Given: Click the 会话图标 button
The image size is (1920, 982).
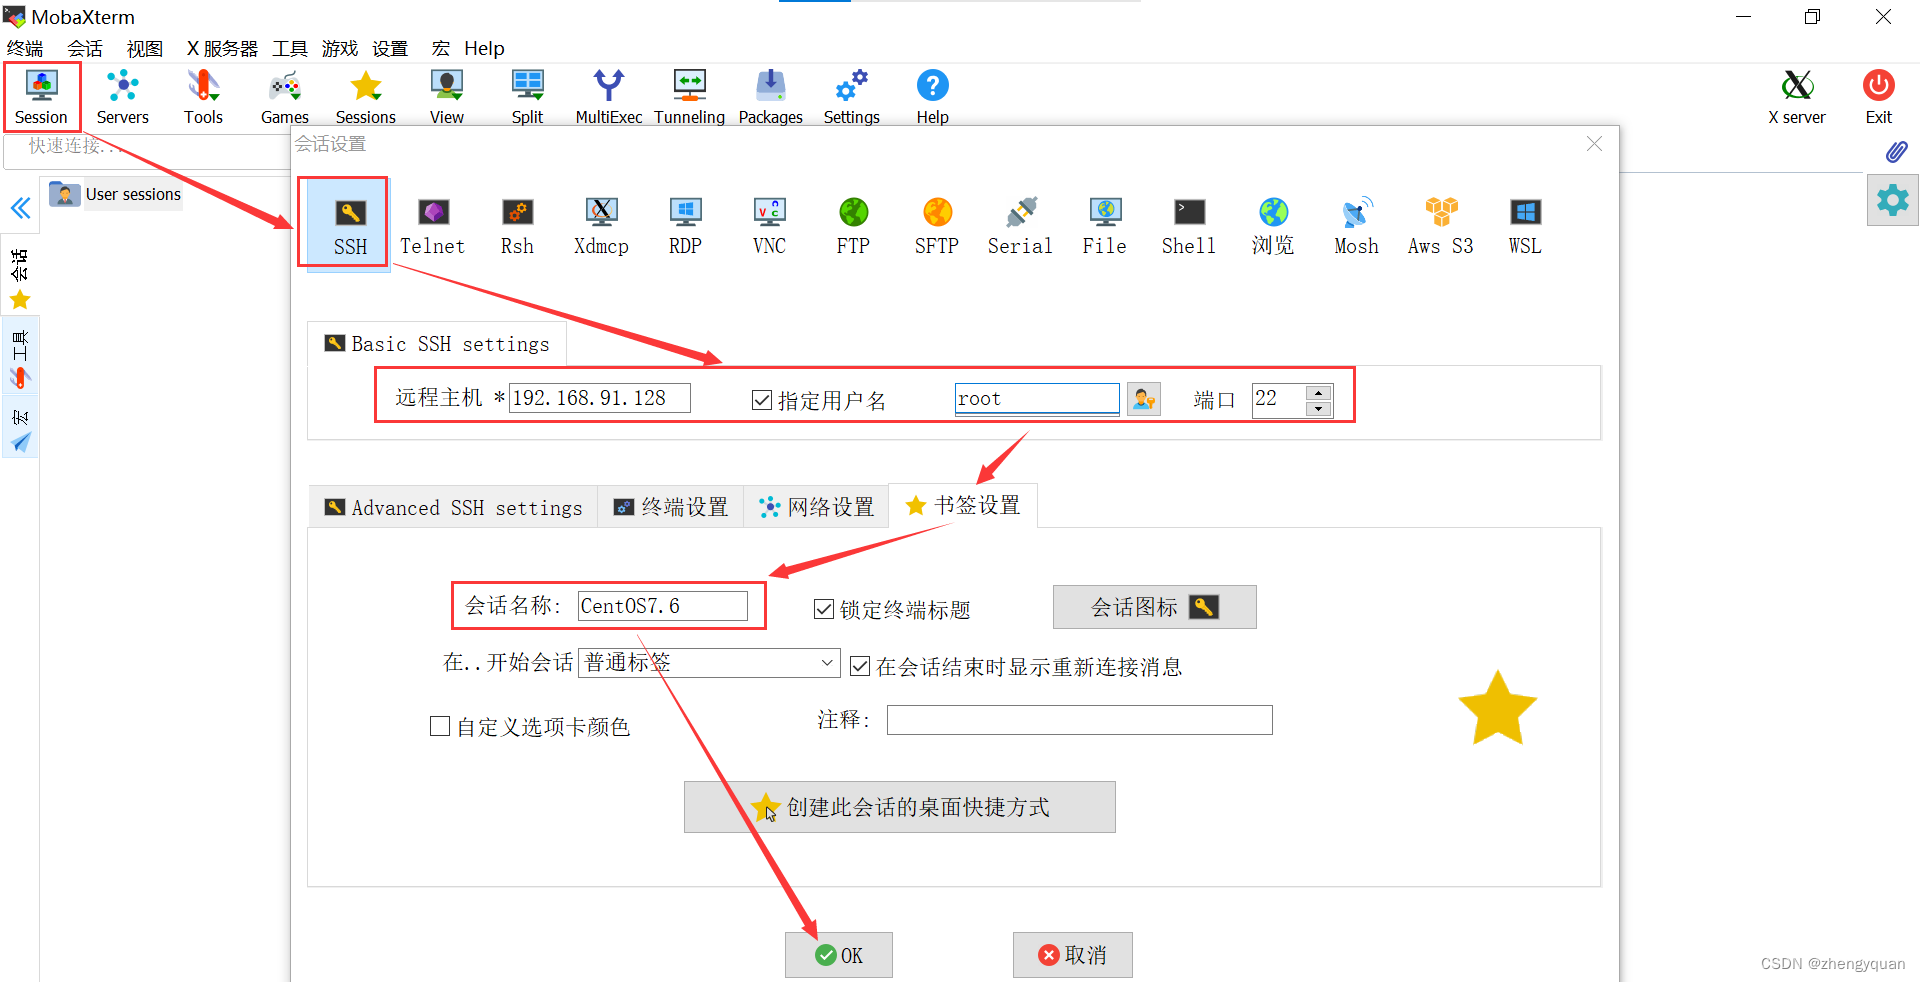Looking at the screenshot, I should (1155, 607).
